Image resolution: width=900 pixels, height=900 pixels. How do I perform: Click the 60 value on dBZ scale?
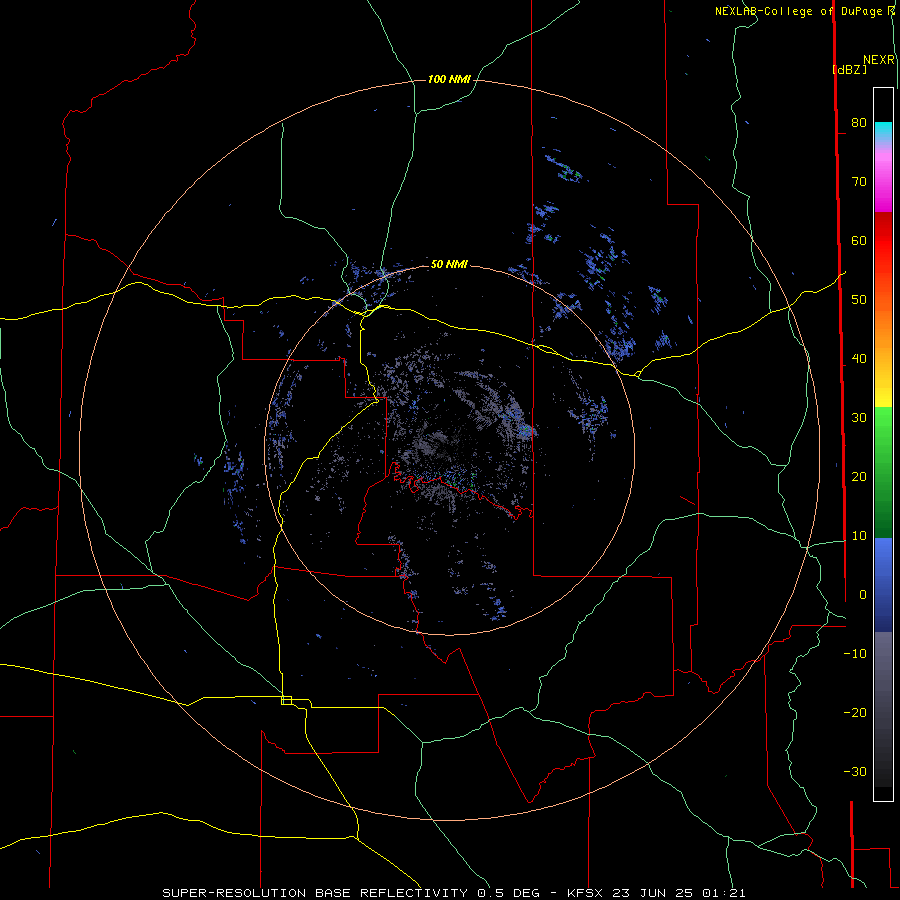(859, 240)
